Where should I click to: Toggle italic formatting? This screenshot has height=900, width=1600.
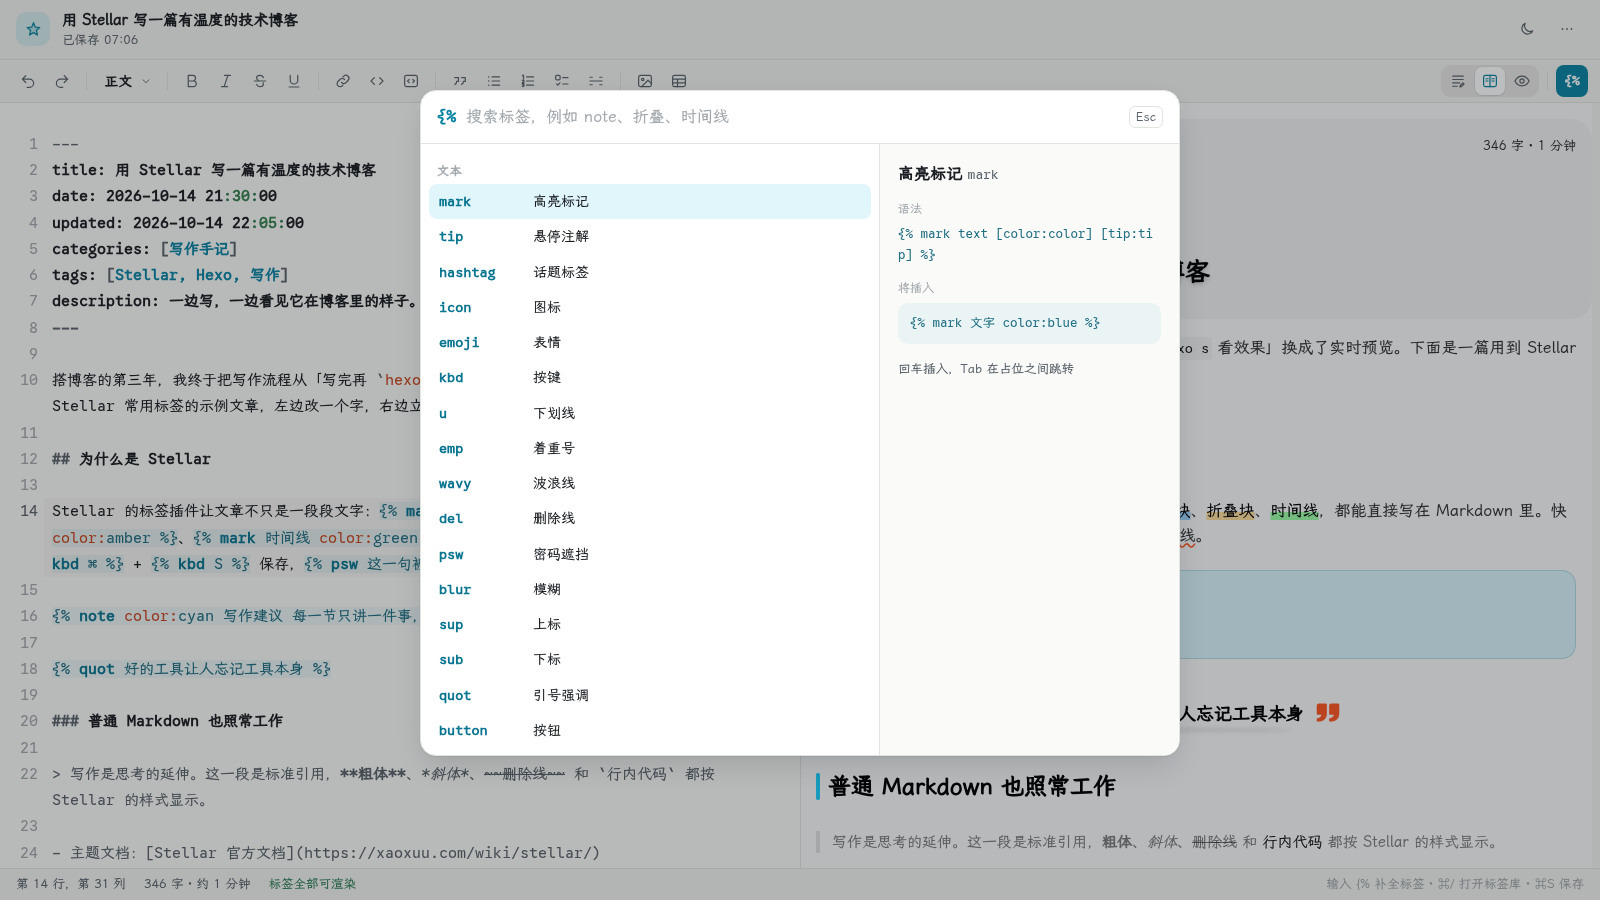coord(226,81)
